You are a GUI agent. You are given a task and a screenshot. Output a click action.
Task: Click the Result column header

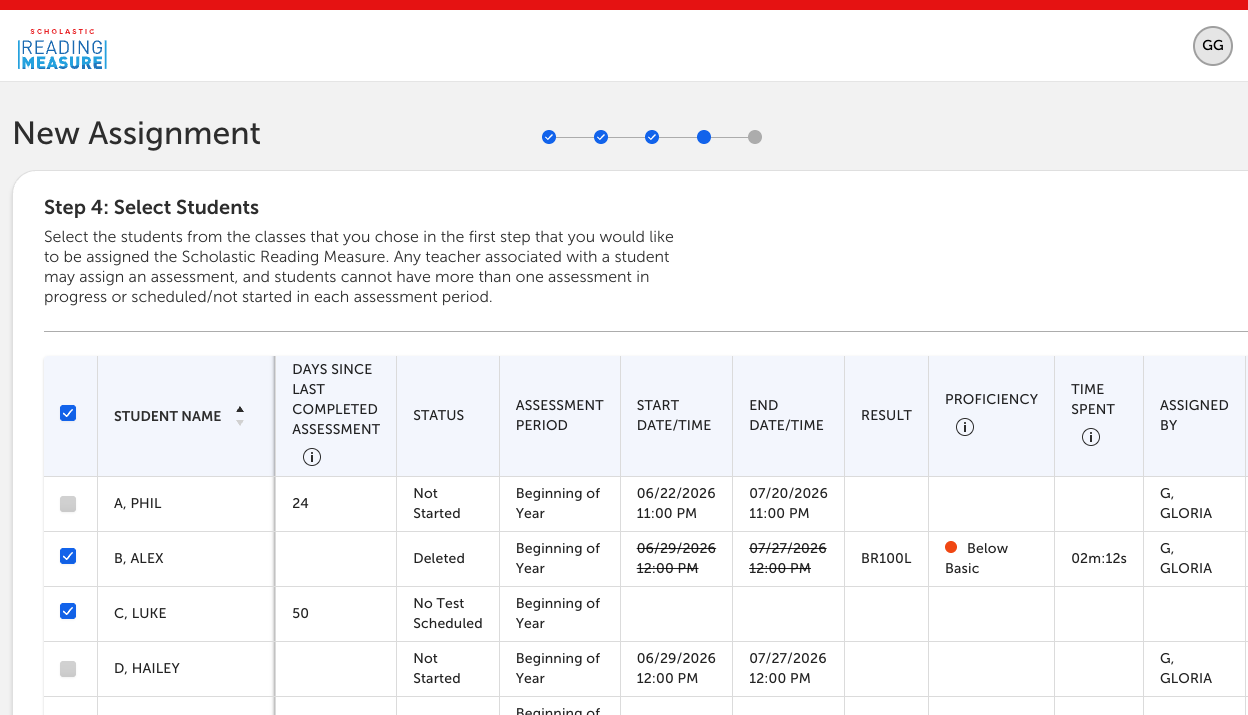coord(886,415)
